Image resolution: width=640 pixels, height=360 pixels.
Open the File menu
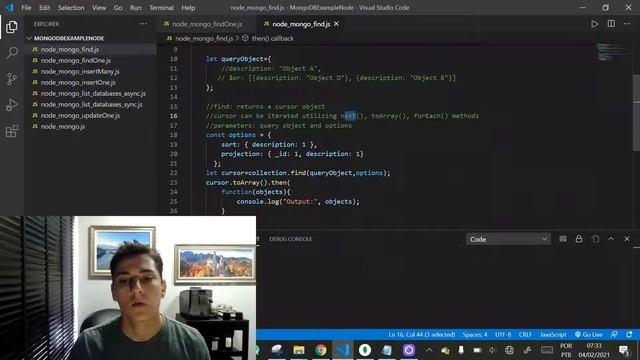click(26, 8)
